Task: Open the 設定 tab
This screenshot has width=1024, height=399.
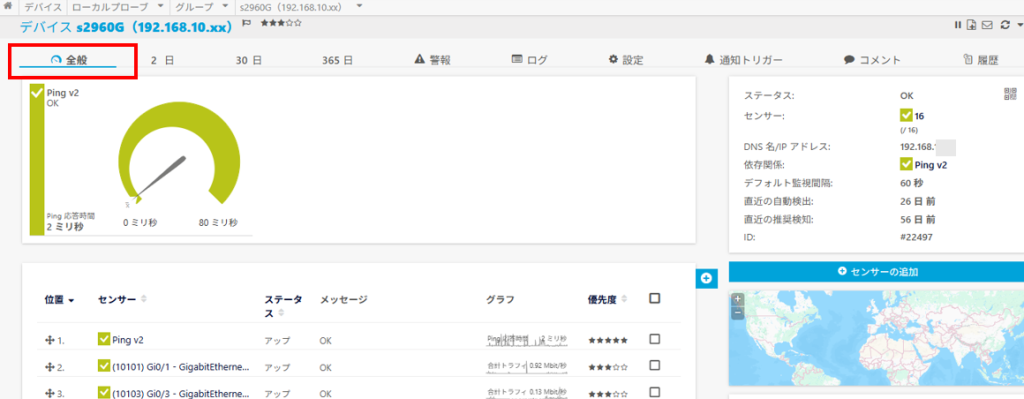Action: click(626, 60)
